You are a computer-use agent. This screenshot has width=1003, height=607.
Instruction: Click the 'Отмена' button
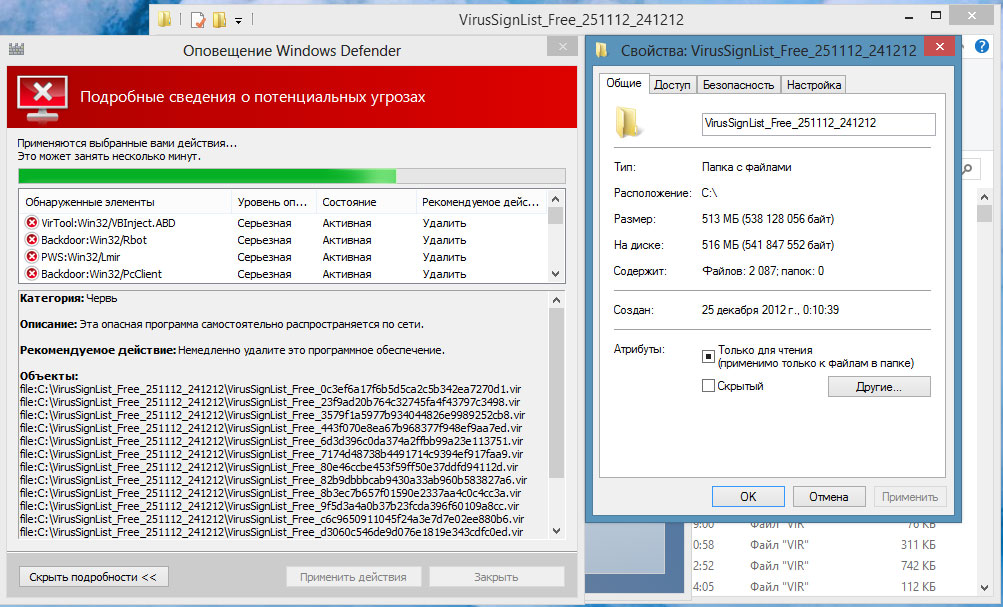tap(828, 496)
